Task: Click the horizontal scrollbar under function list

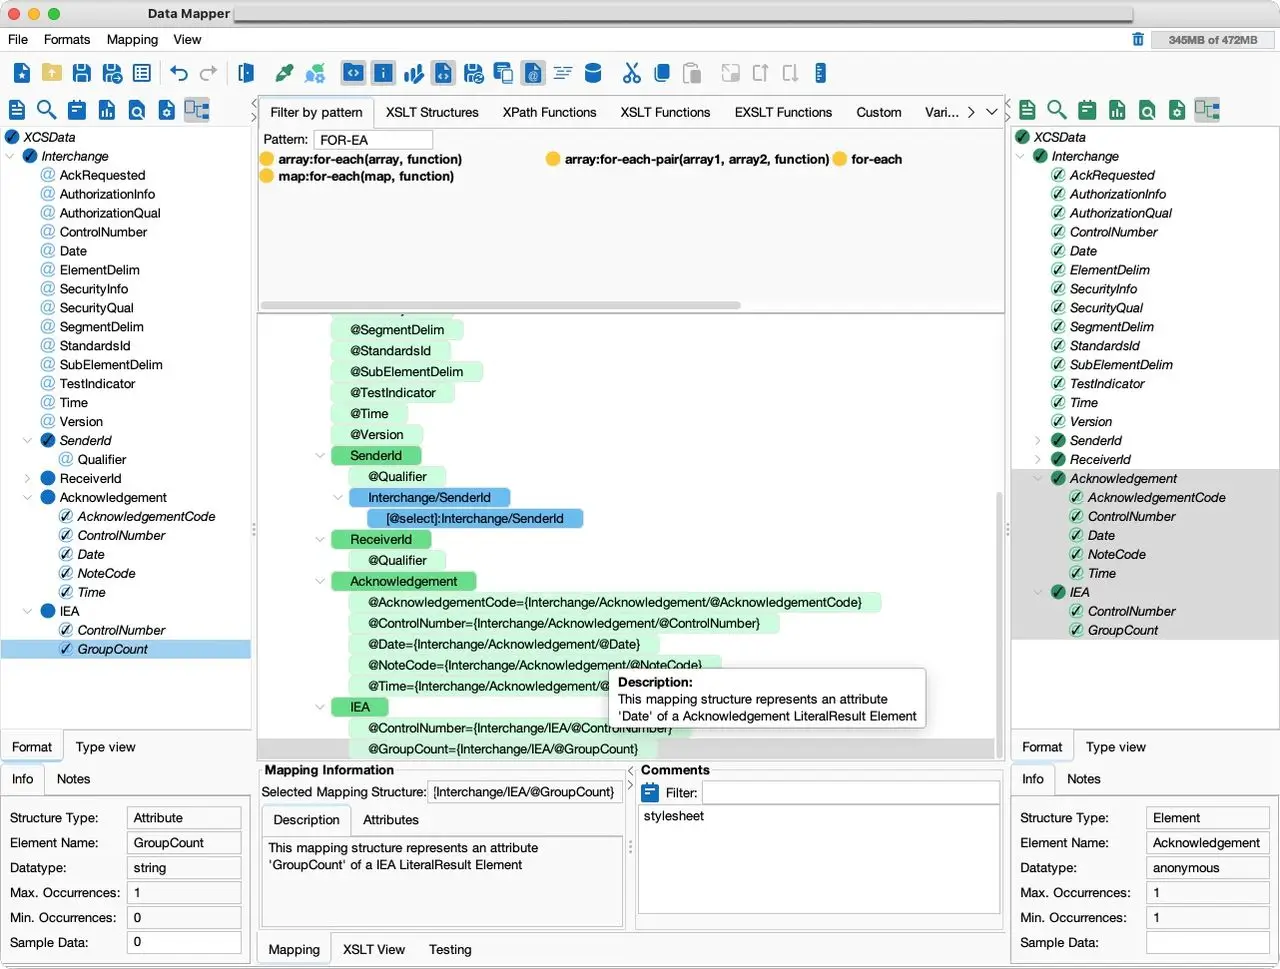Action: [500, 305]
